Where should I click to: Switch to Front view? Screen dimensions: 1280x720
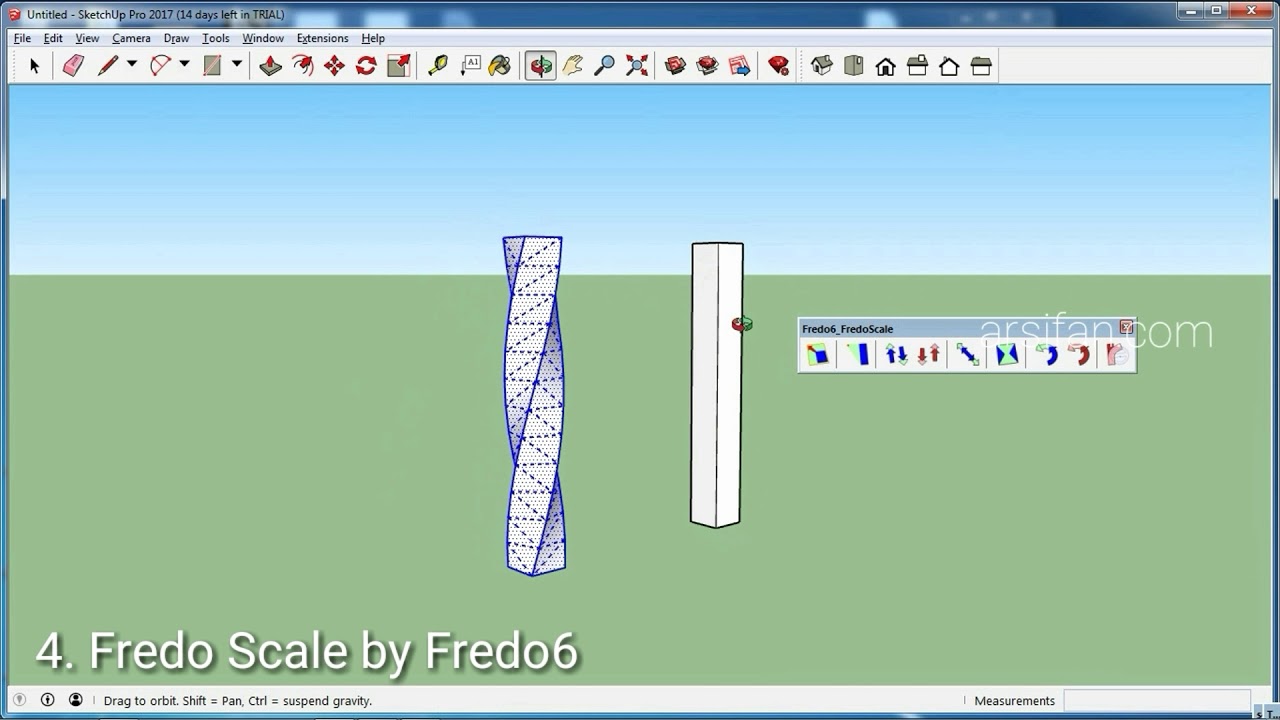tap(885, 66)
